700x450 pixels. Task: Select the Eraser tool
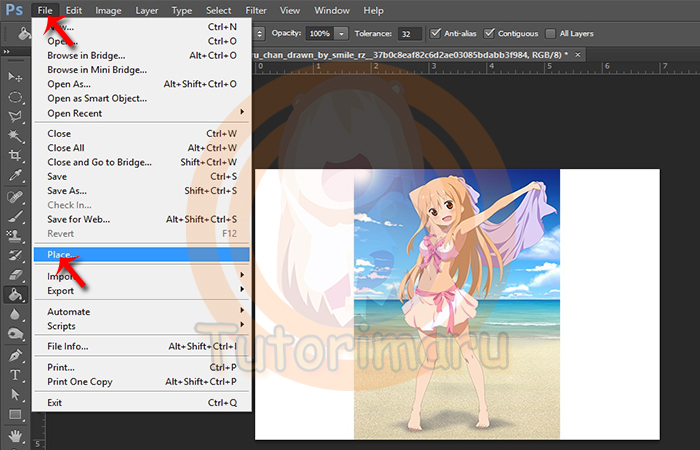tap(15, 274)
